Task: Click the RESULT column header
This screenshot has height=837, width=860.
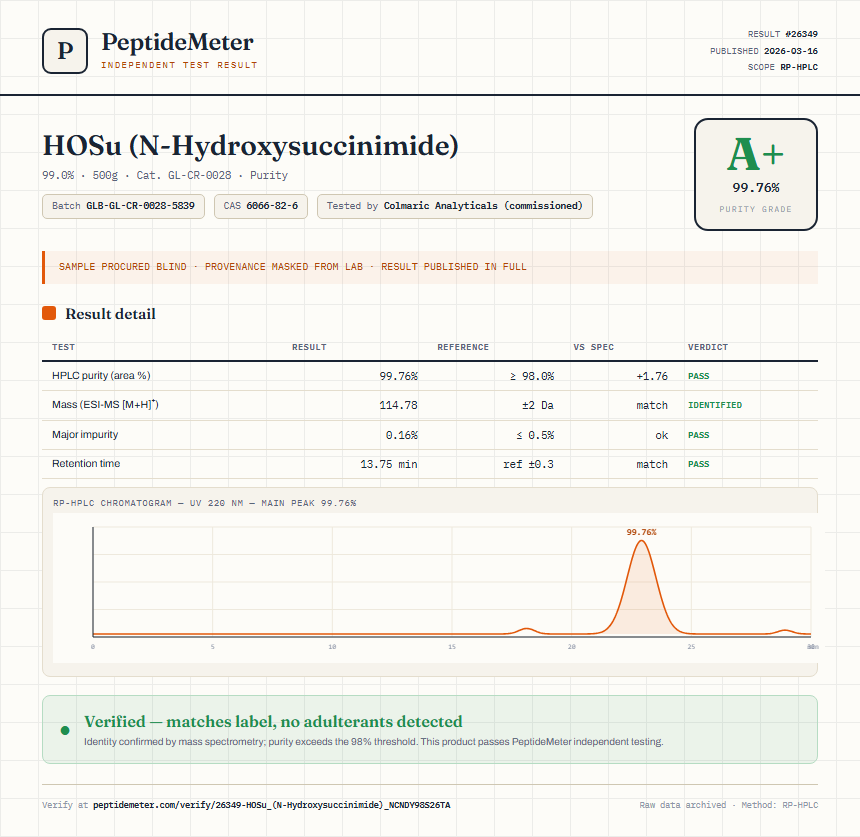Action: pyautogui.click(x=309, y=347)
